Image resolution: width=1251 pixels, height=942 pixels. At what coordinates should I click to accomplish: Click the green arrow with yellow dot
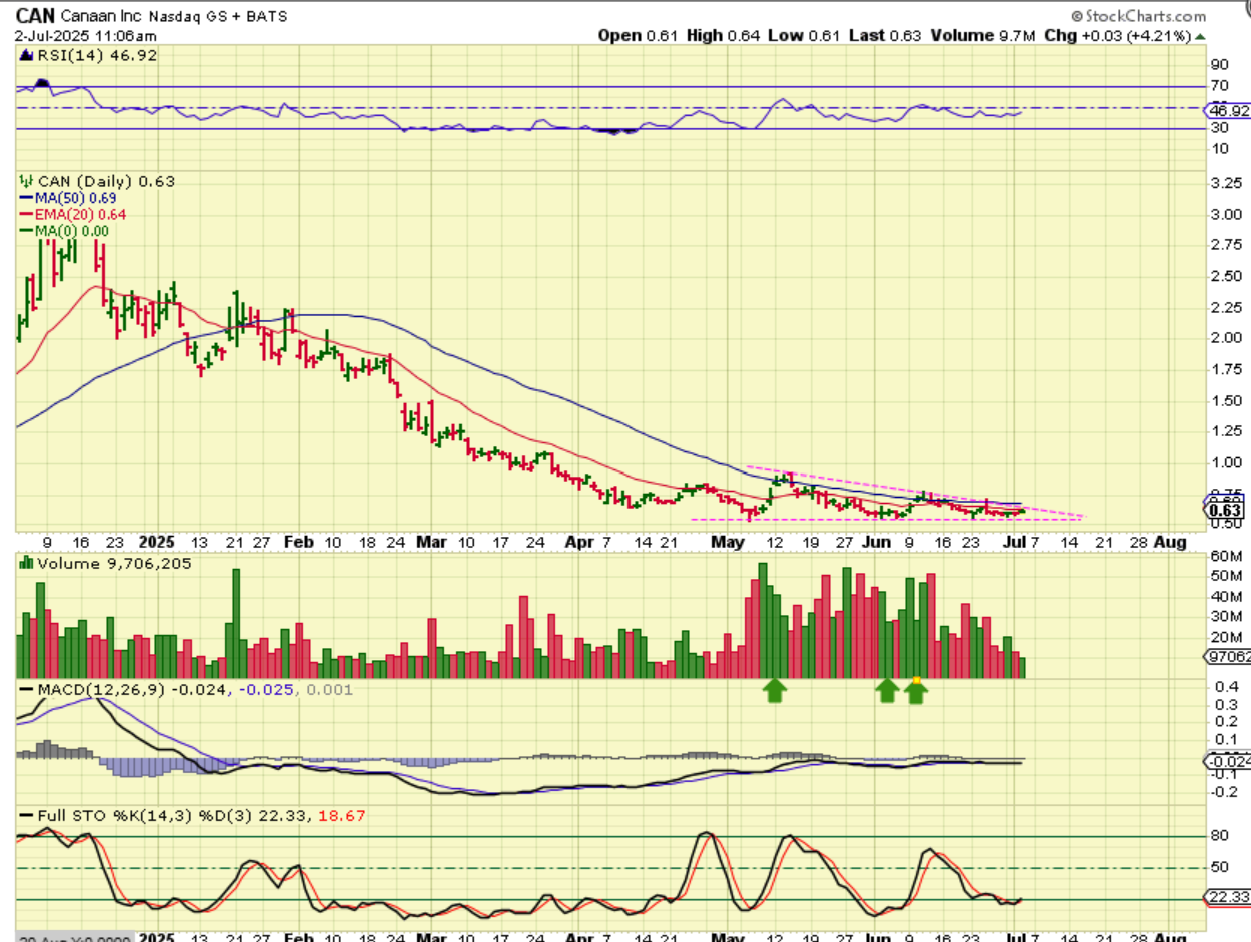[x=915, y=690]
